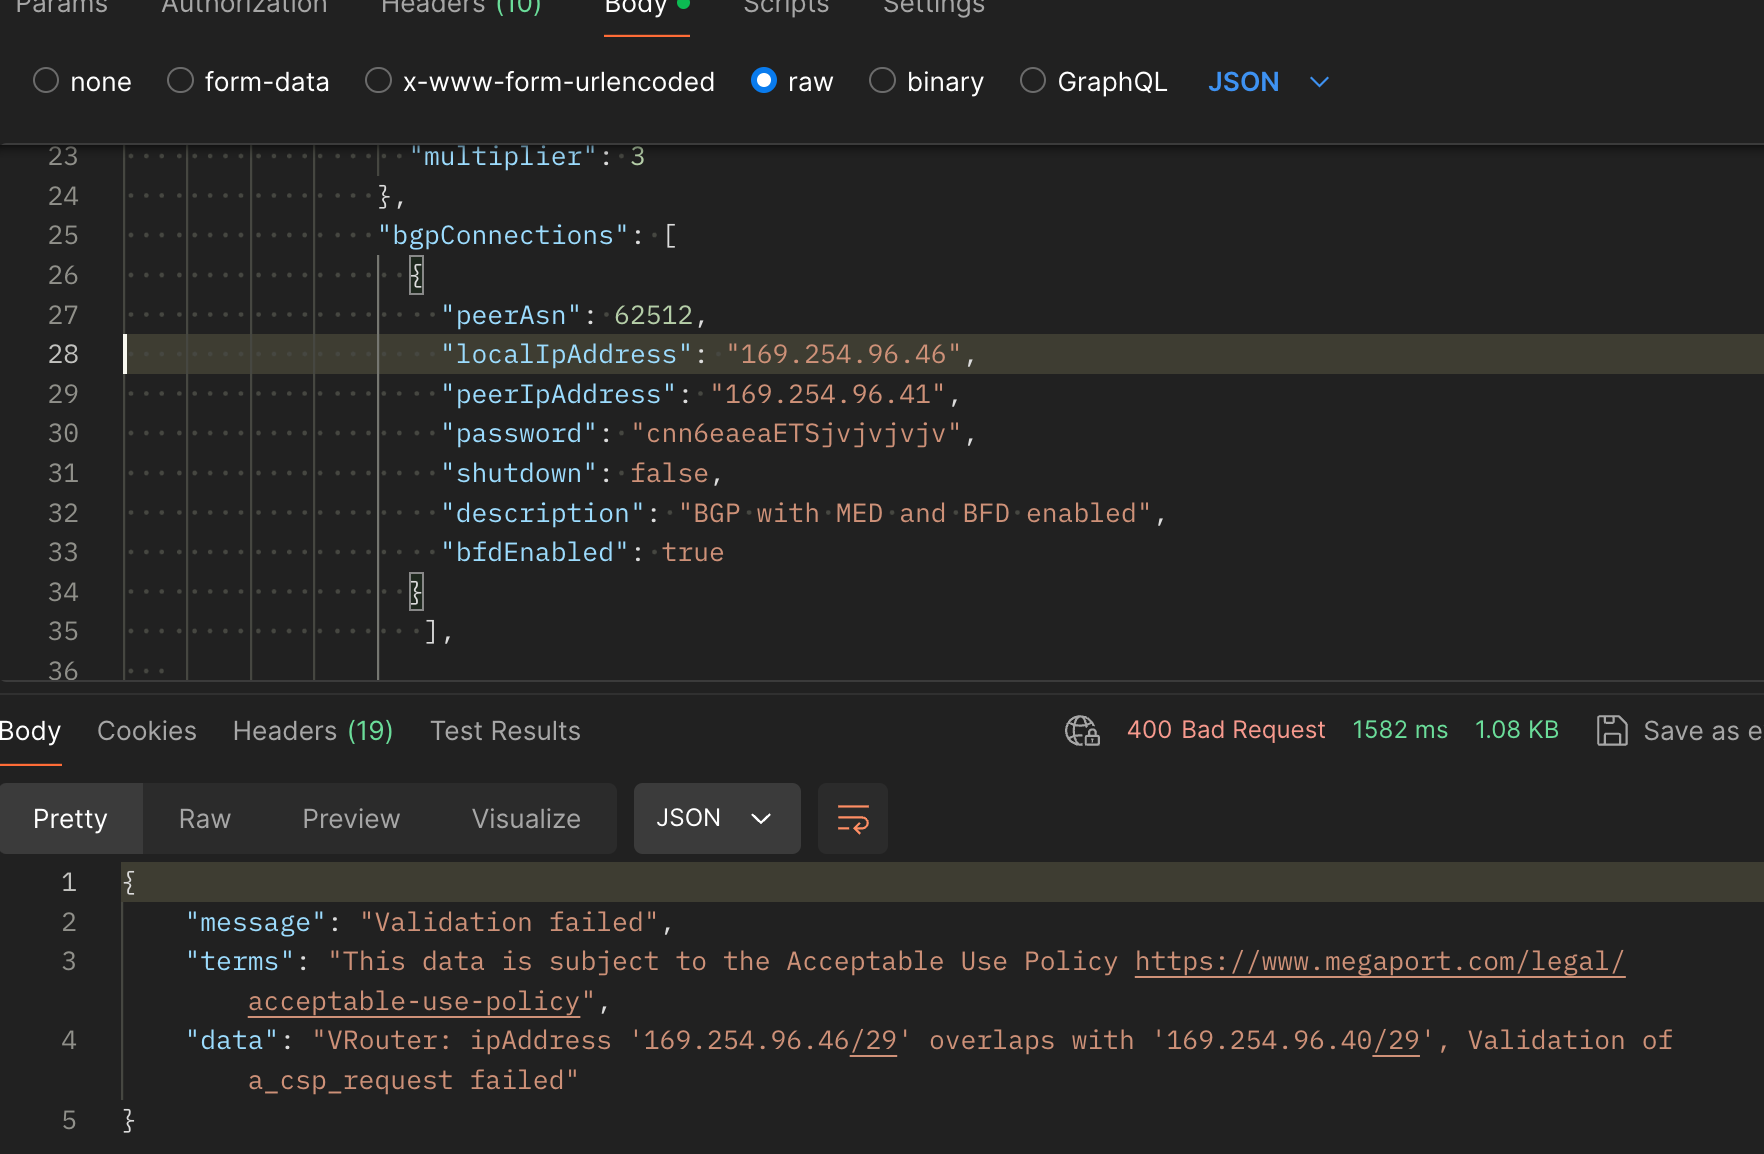Click the 400 Bad Request status
The width and height of the screenshot is (1764, 1154).
tap(1226, 730)
